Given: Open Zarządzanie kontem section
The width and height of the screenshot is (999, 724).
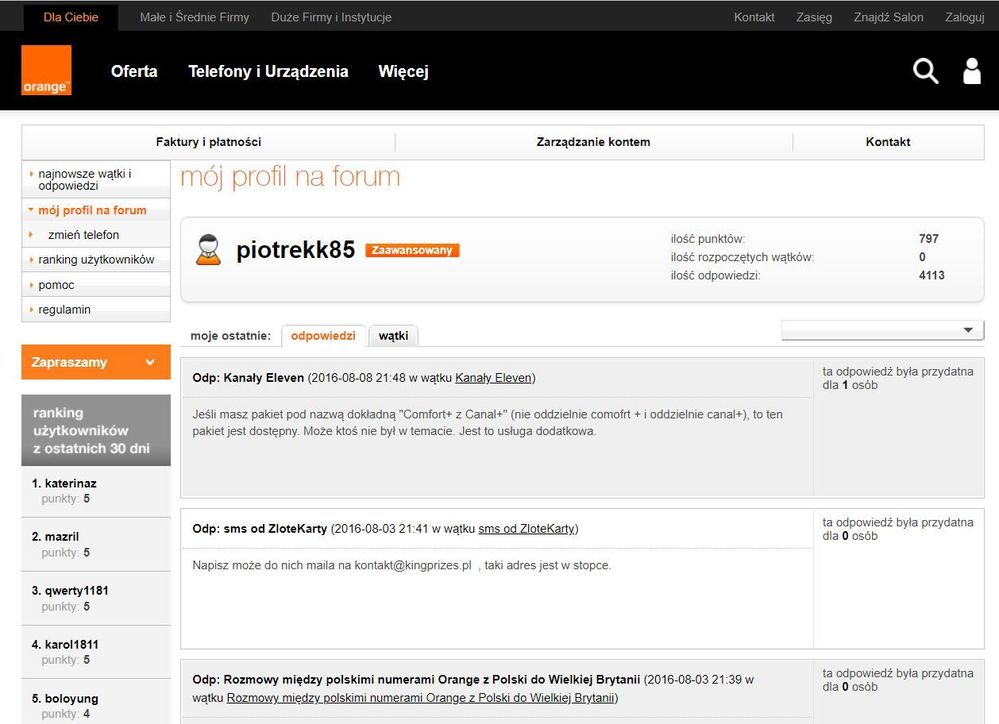Looking at the screenshot, I should [593, 142].
